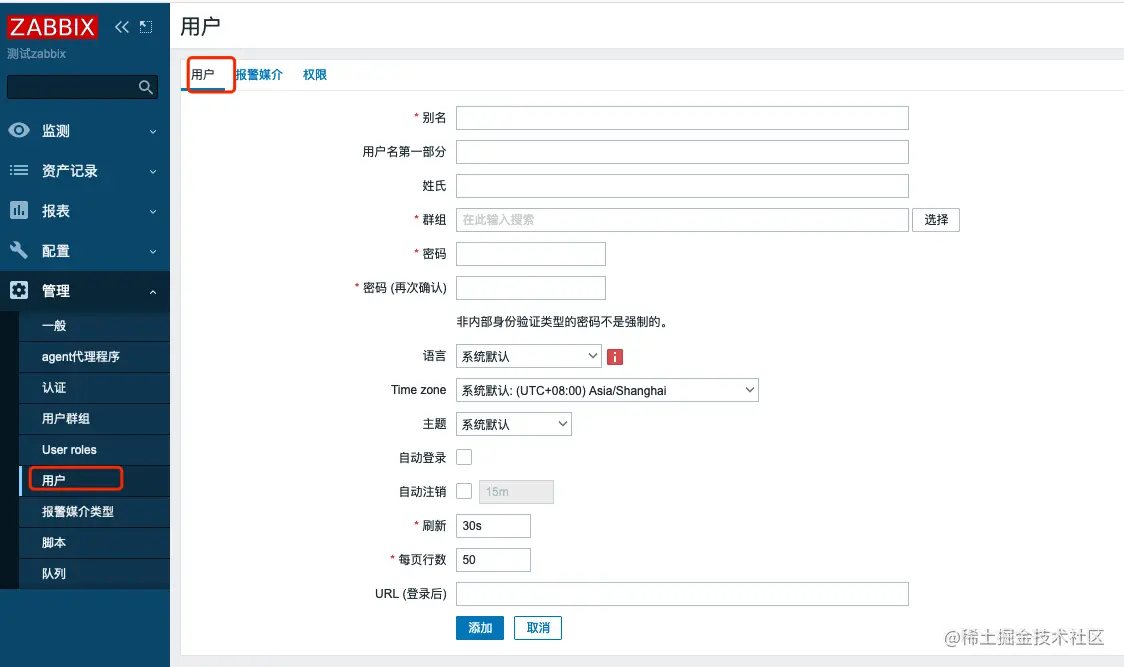Collapse the 管理 menu chevron
Image resolution: width=1124 pixels, height=667 pixels.
pos(153,292)
